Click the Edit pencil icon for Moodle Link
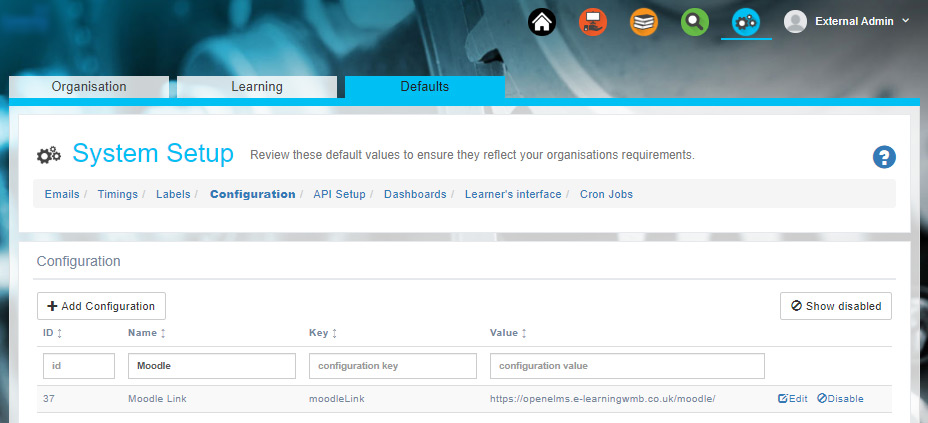928x423 pixels. tap(782, 399)
